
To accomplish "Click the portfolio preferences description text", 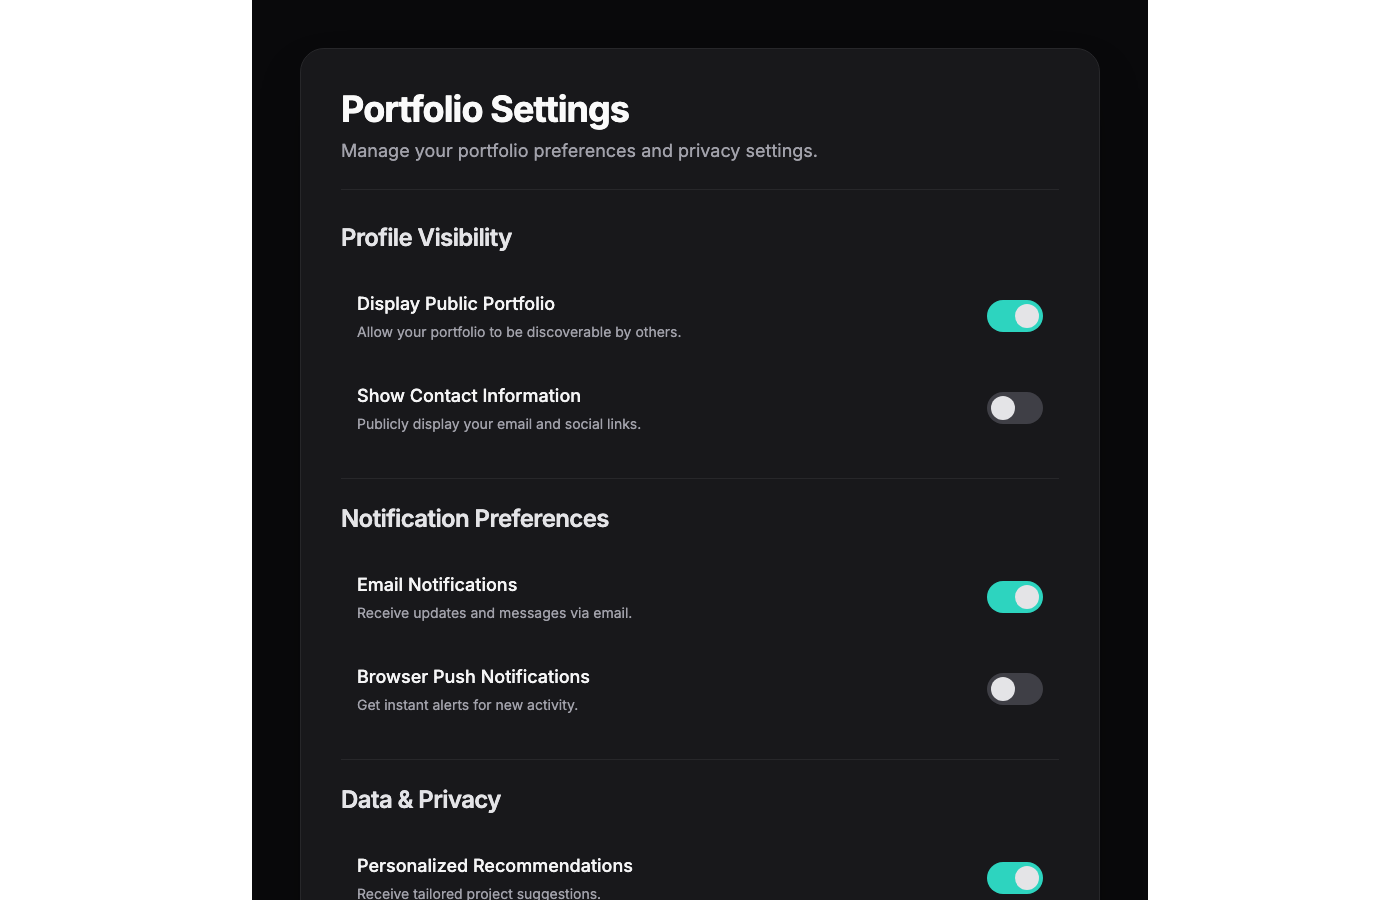I will (579, 150).
